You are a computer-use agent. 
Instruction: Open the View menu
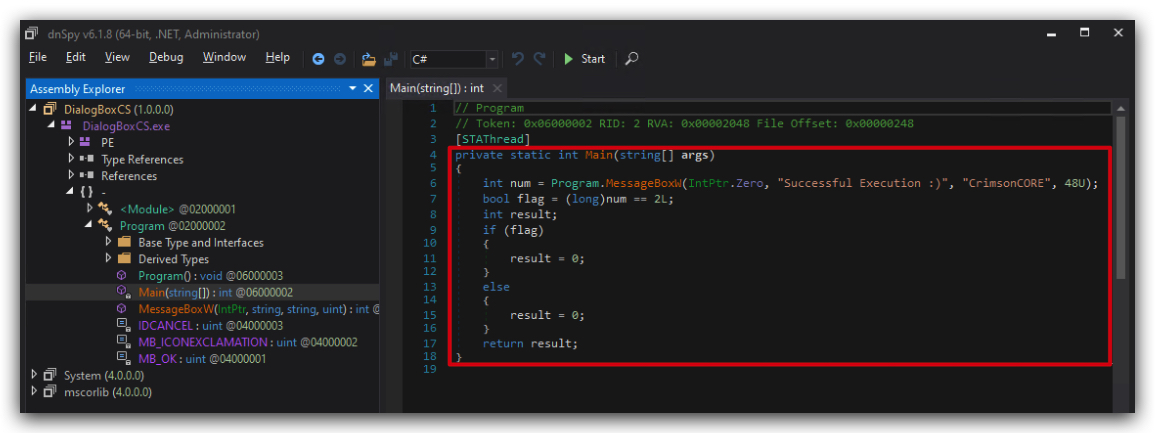[x=117, y=57]
